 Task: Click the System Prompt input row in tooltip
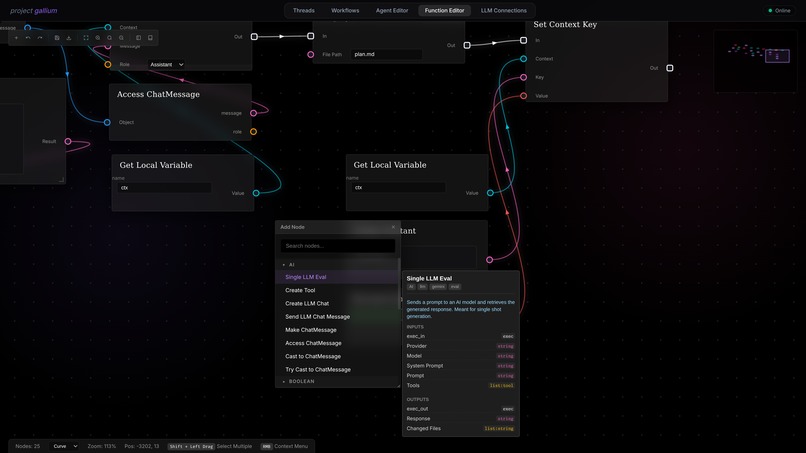(460, 366)
